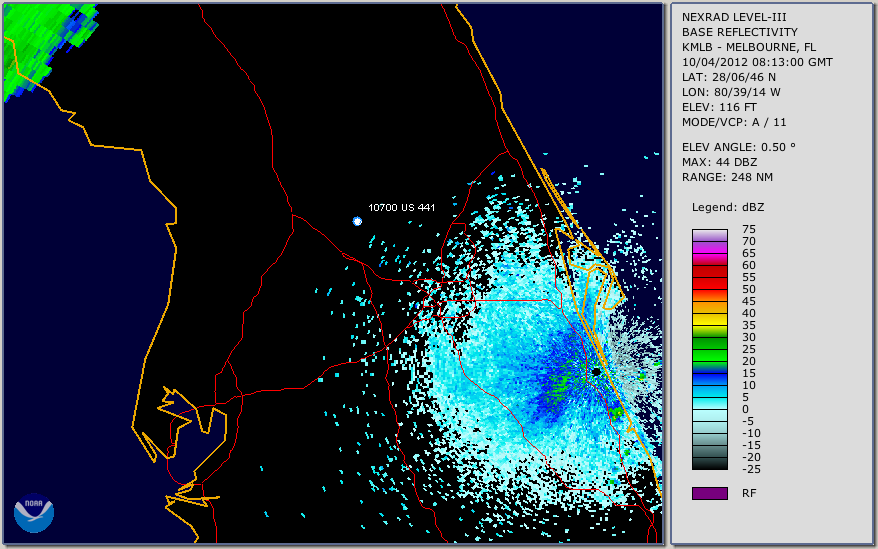Click the BASE REFLECTIVITY text line
The width and height of the screenshot is (878, 549).
tap(739, 32)
